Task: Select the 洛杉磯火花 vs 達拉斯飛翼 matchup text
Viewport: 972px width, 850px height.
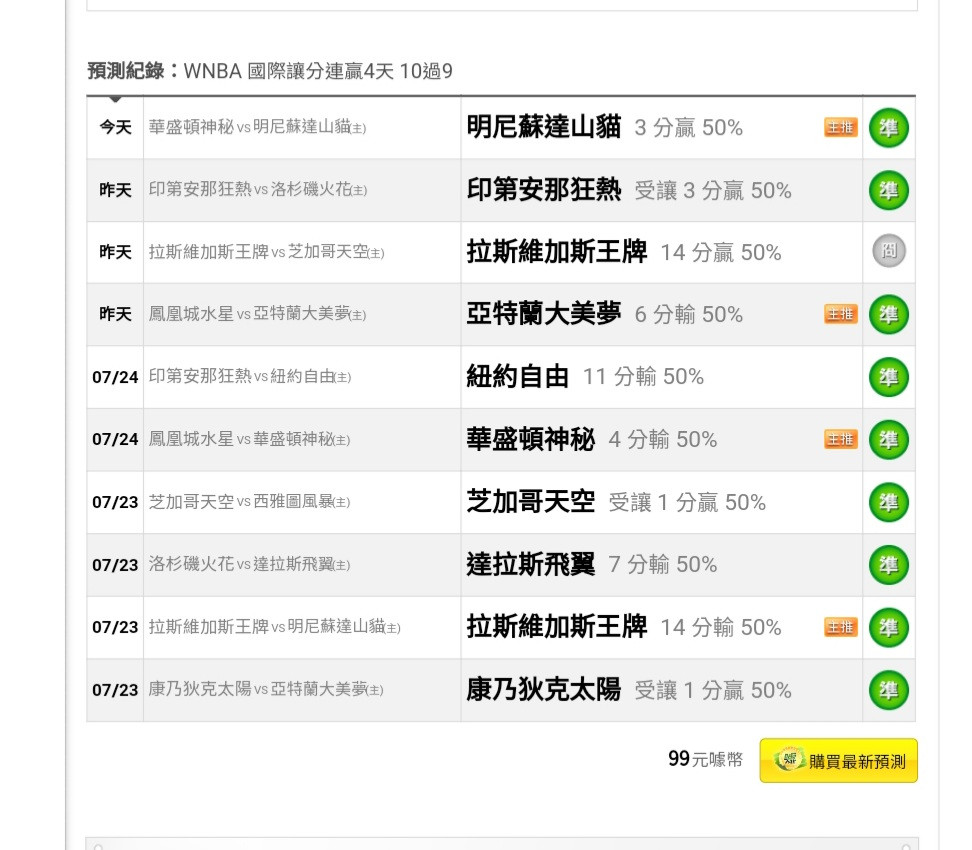Action: click(249, 564)
